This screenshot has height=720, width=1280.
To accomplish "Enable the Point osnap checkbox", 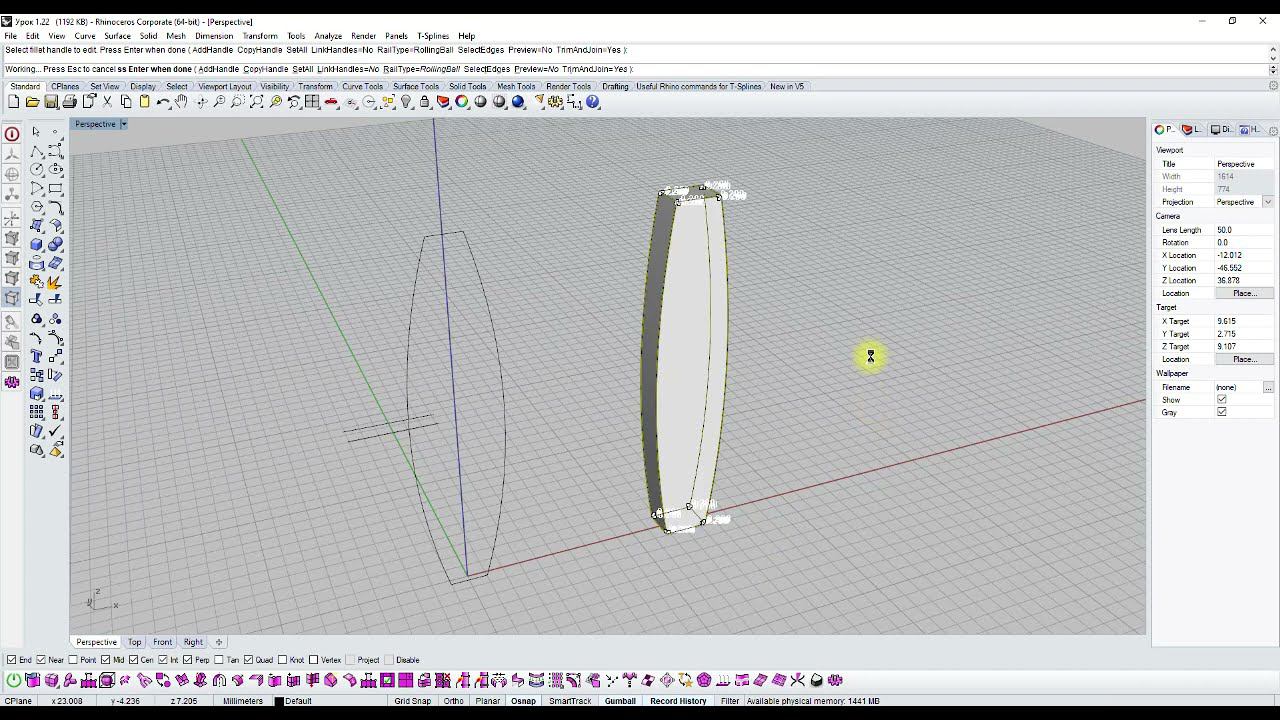I will [74, 660].
